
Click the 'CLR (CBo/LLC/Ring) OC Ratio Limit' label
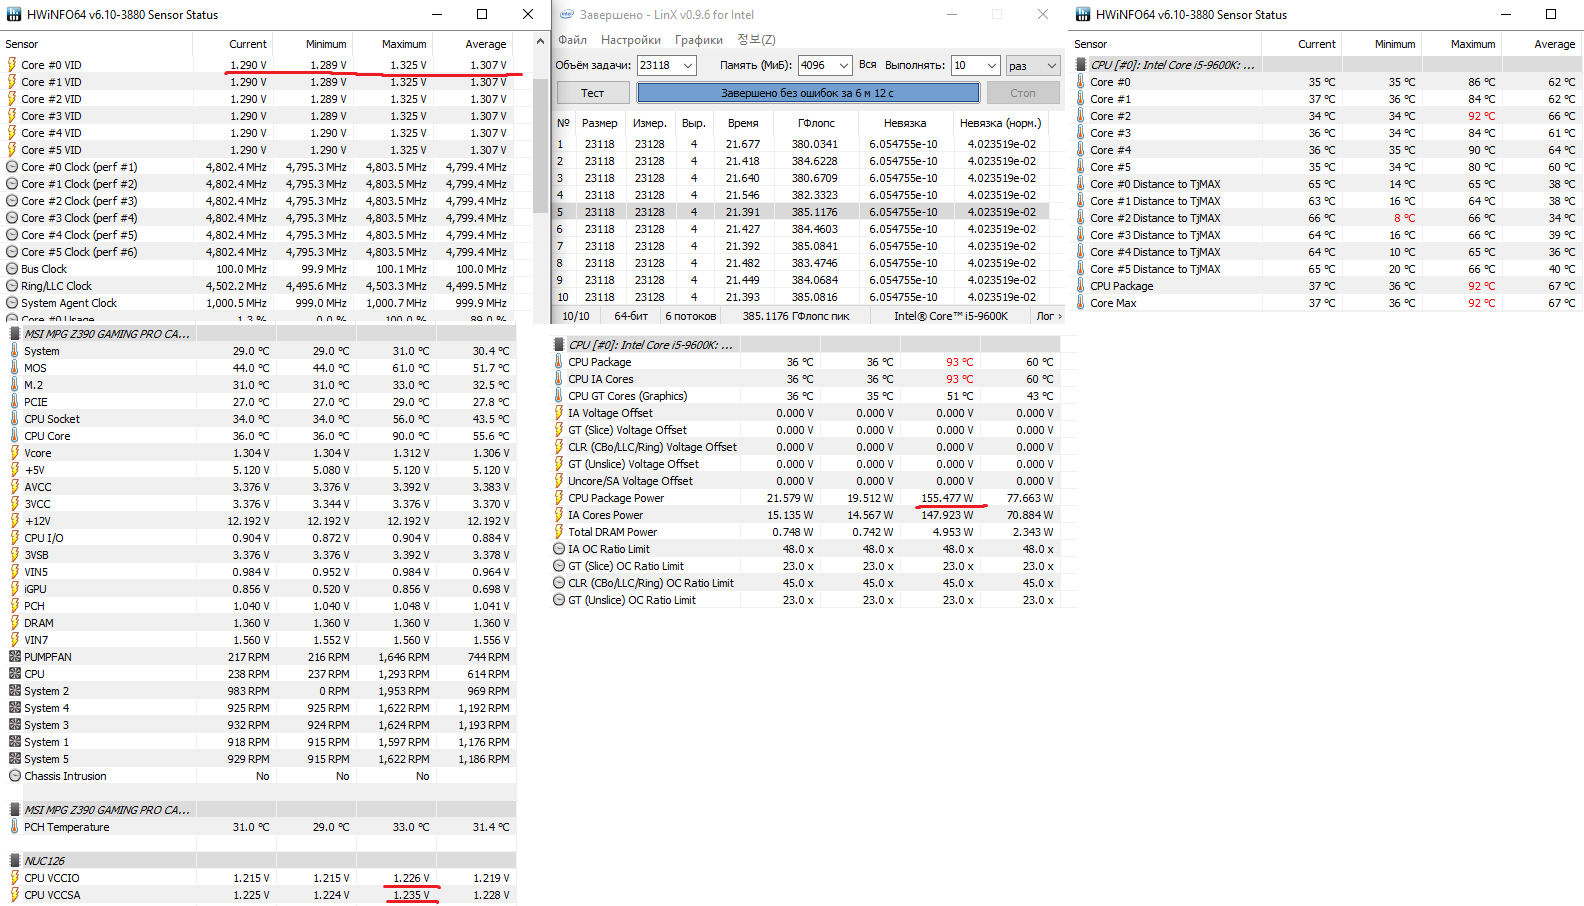click(651, 583)
